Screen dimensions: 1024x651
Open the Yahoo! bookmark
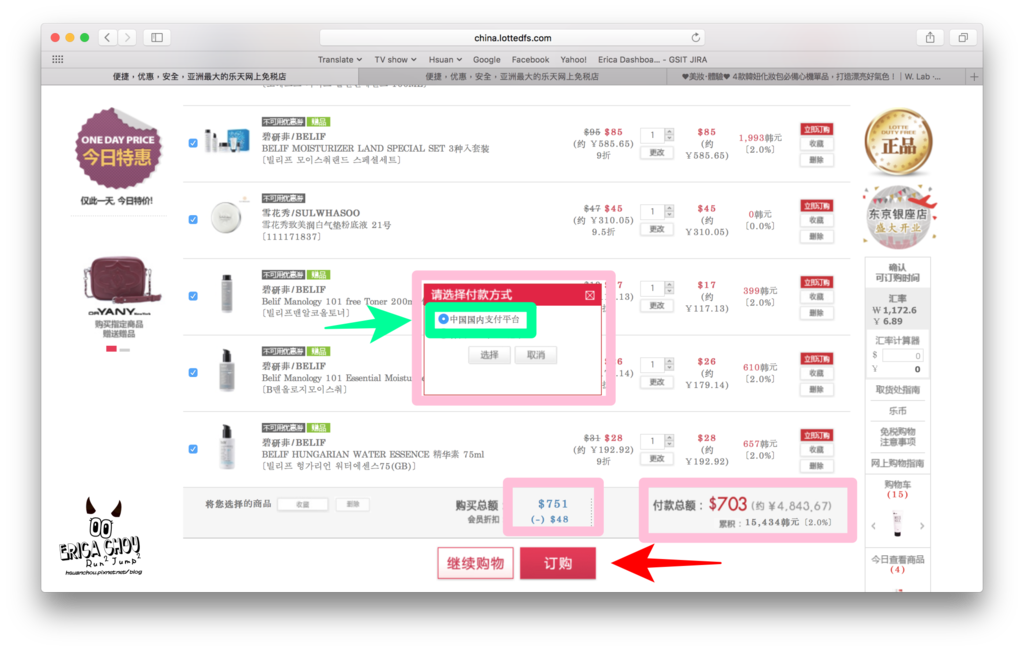tap(573, 59)
